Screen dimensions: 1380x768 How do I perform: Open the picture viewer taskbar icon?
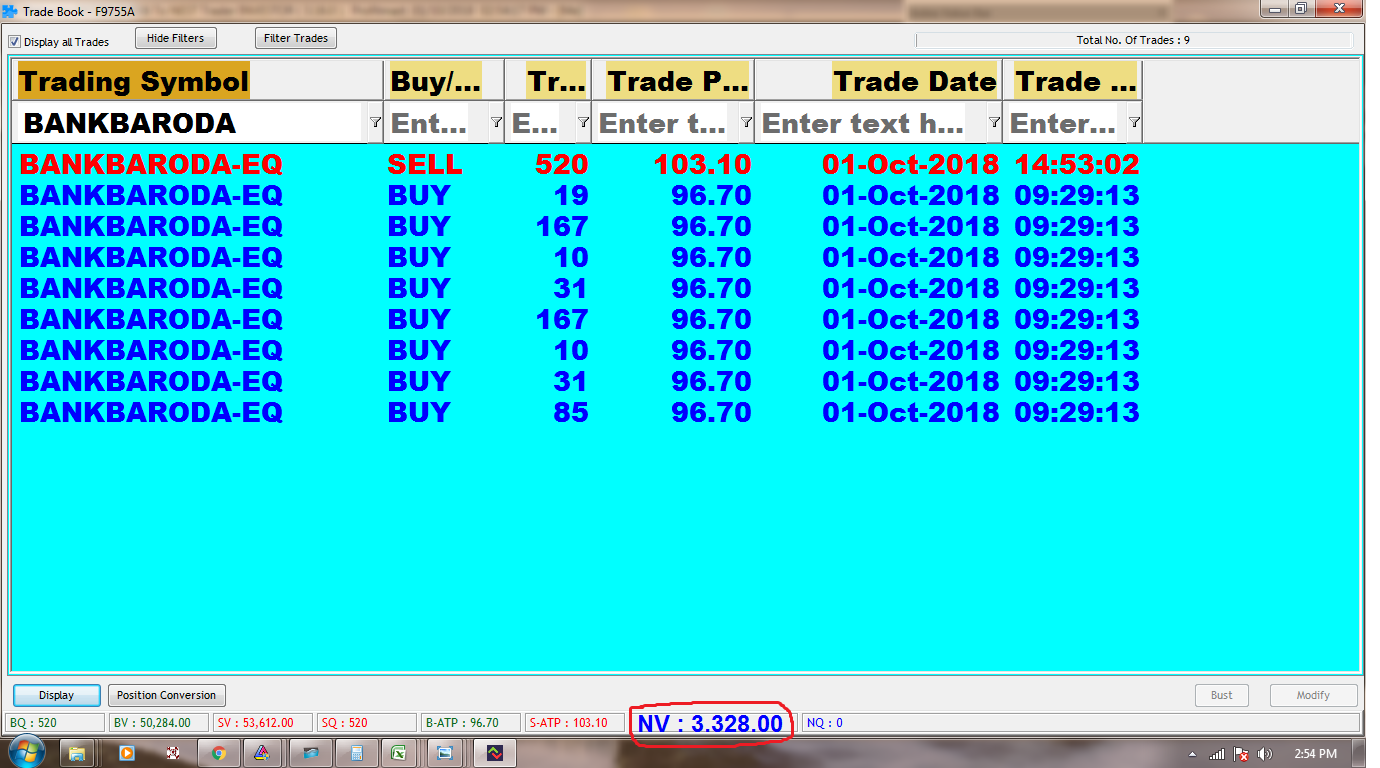[x=445, y=752]
